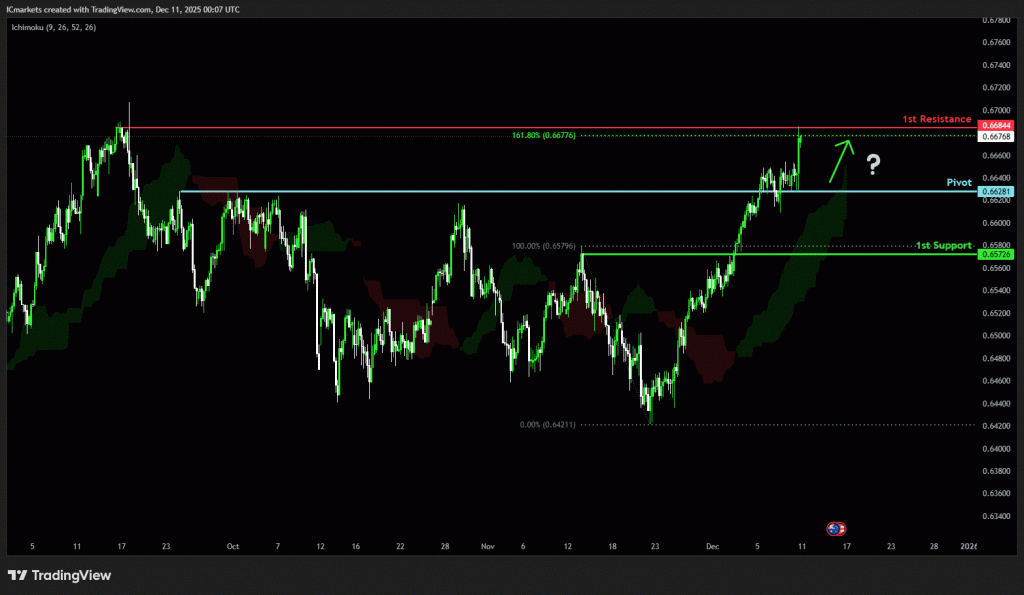Click the Oct label on time axis
This screenshot has width=1024, height=595.
click(x=233, y=547)
